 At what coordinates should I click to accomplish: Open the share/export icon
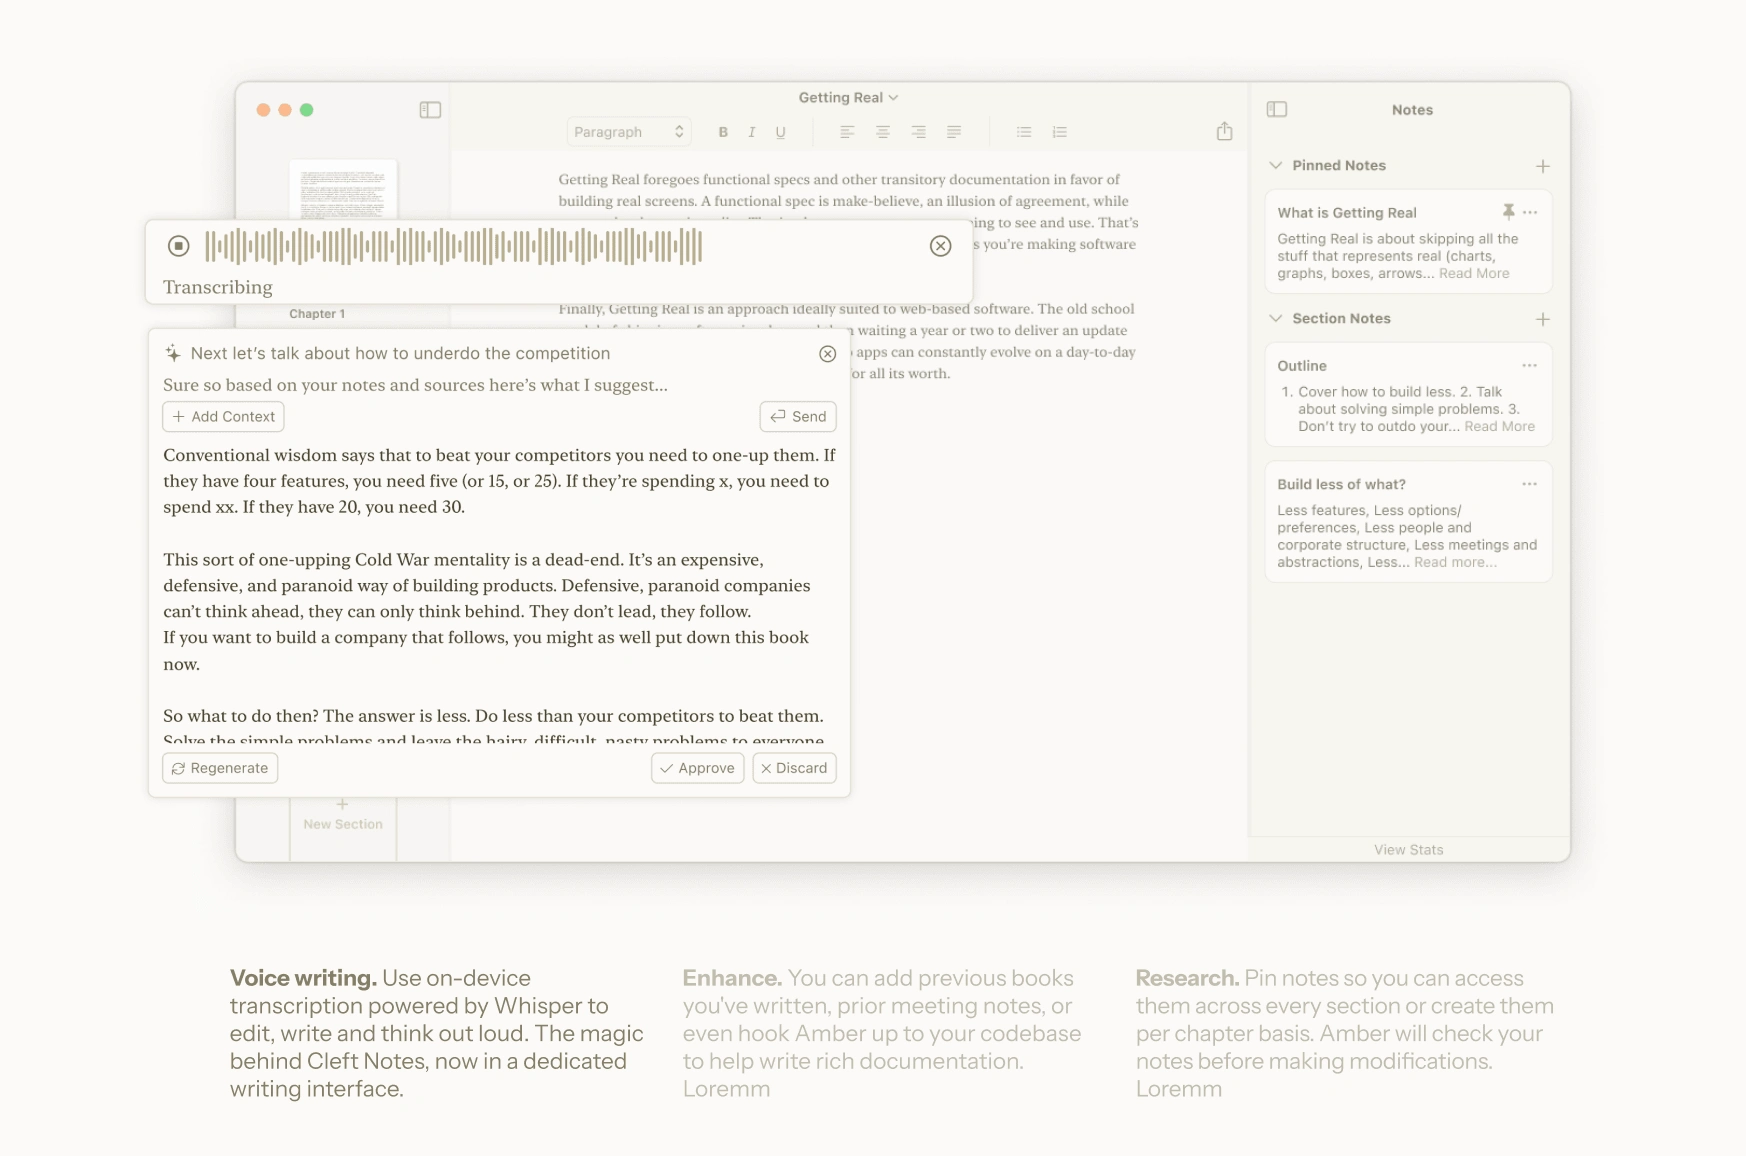click(x=1224, y=131)
